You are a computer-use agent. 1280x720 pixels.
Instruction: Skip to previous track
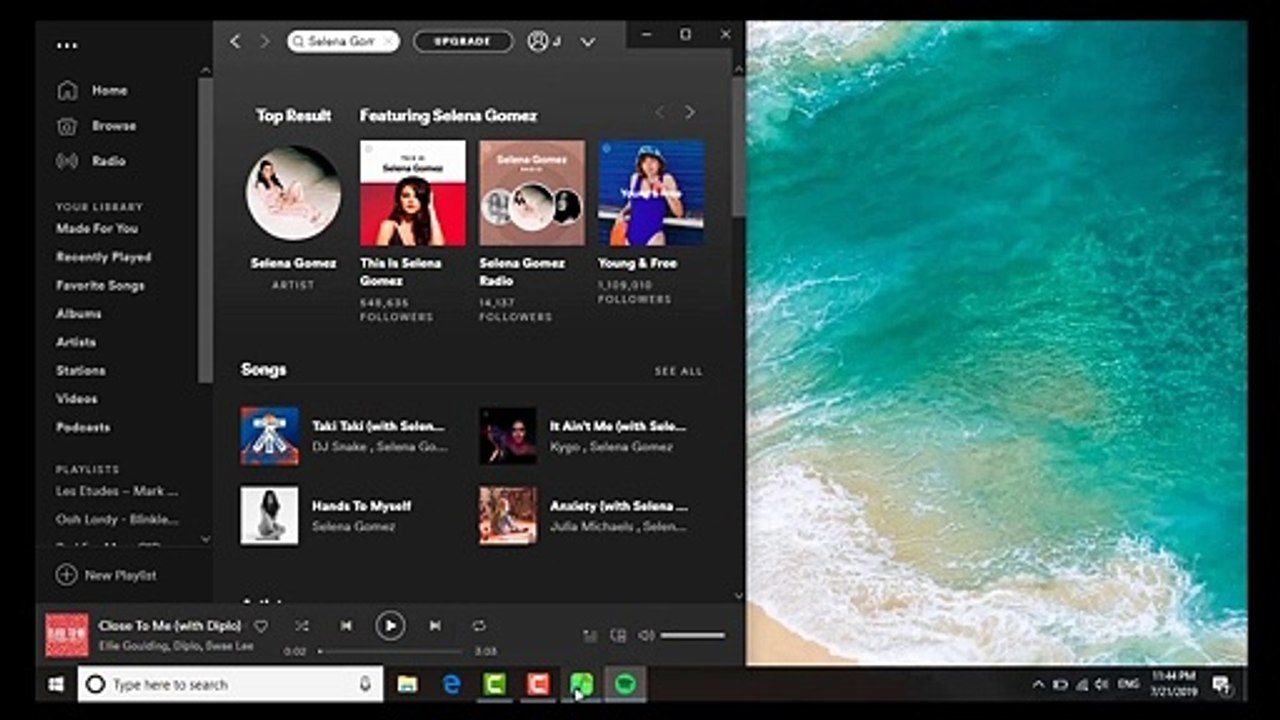(346, 626)
